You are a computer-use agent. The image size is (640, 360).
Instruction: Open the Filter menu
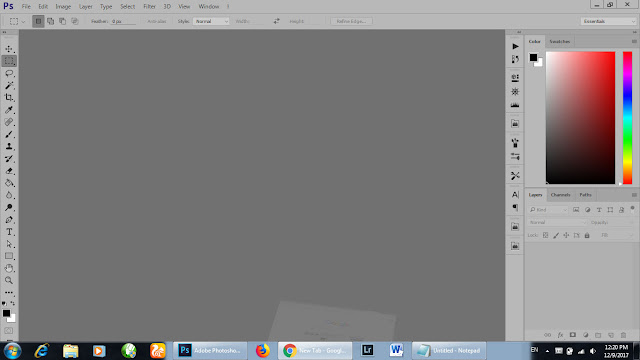pyautogui.click(x=149, y=7)
